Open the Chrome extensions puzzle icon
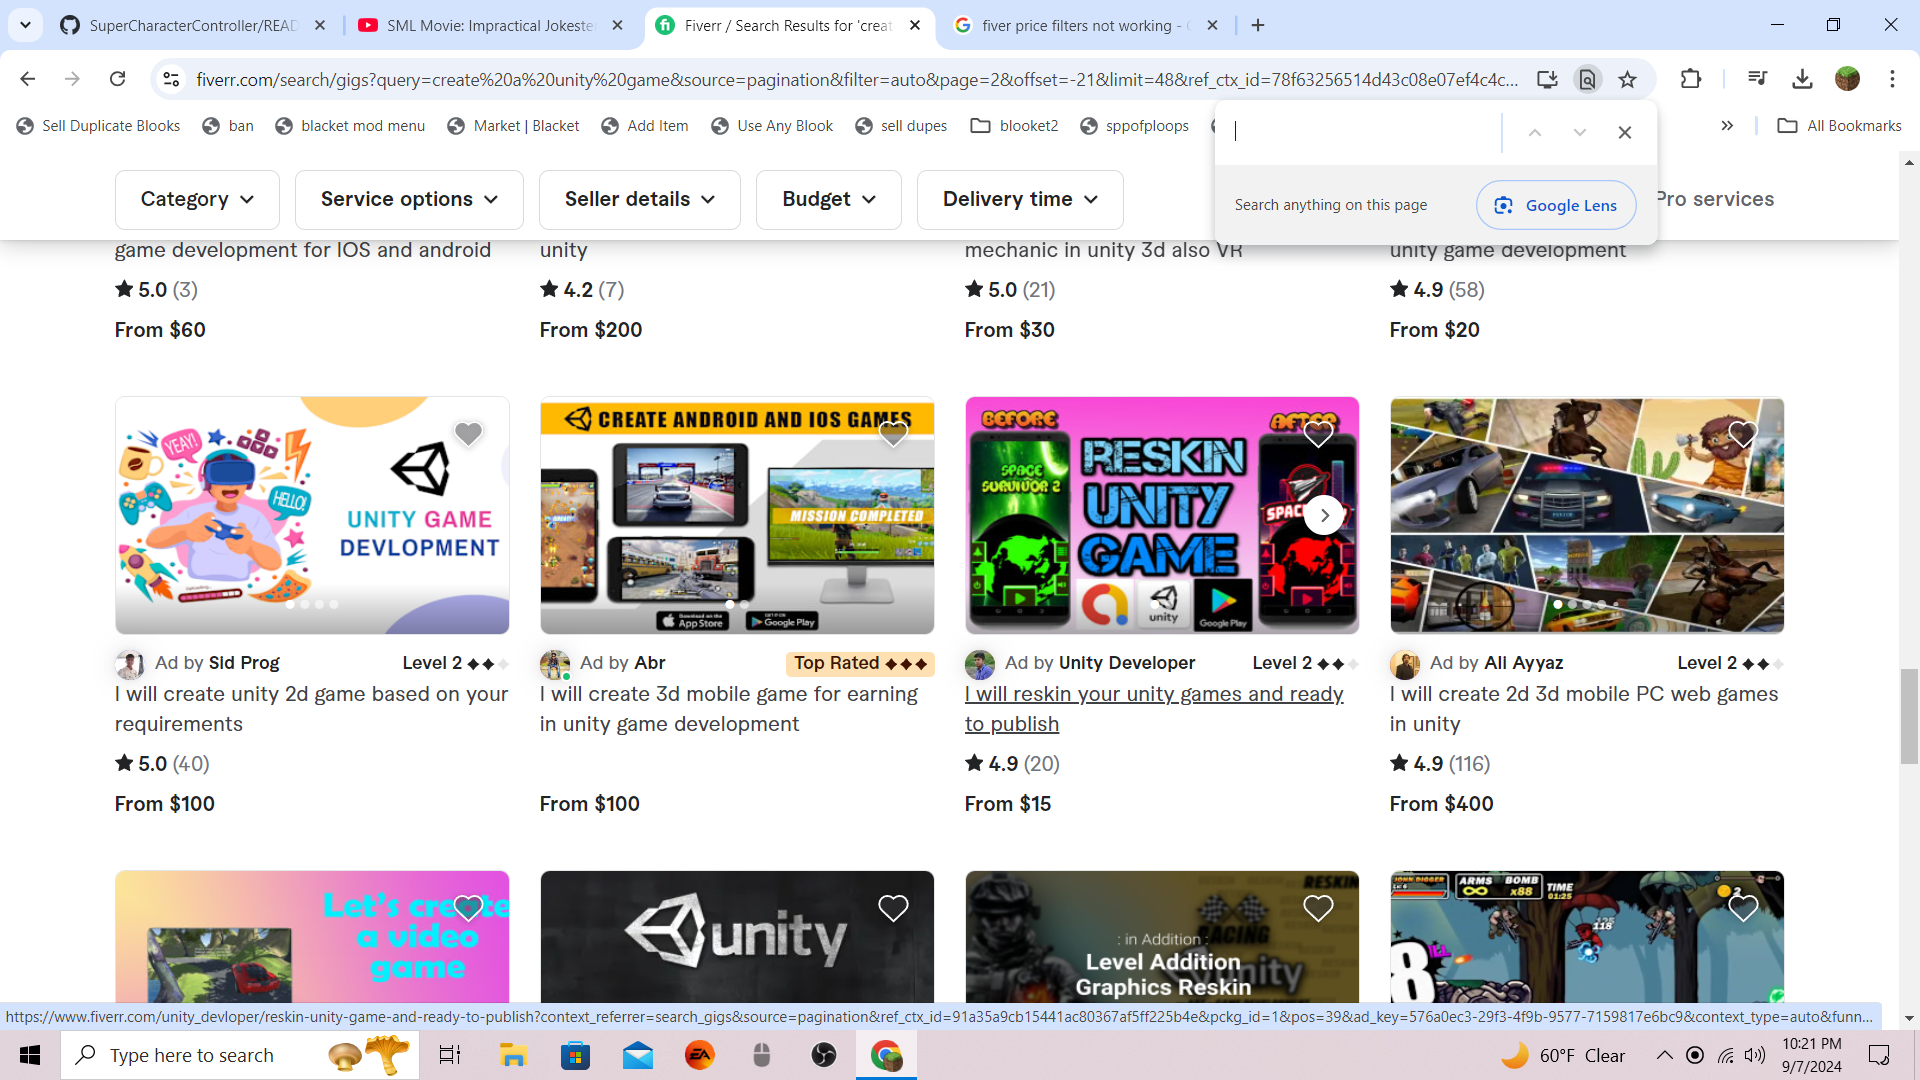This screenshot has height=1080, width=1920. tap(1691, 79)
